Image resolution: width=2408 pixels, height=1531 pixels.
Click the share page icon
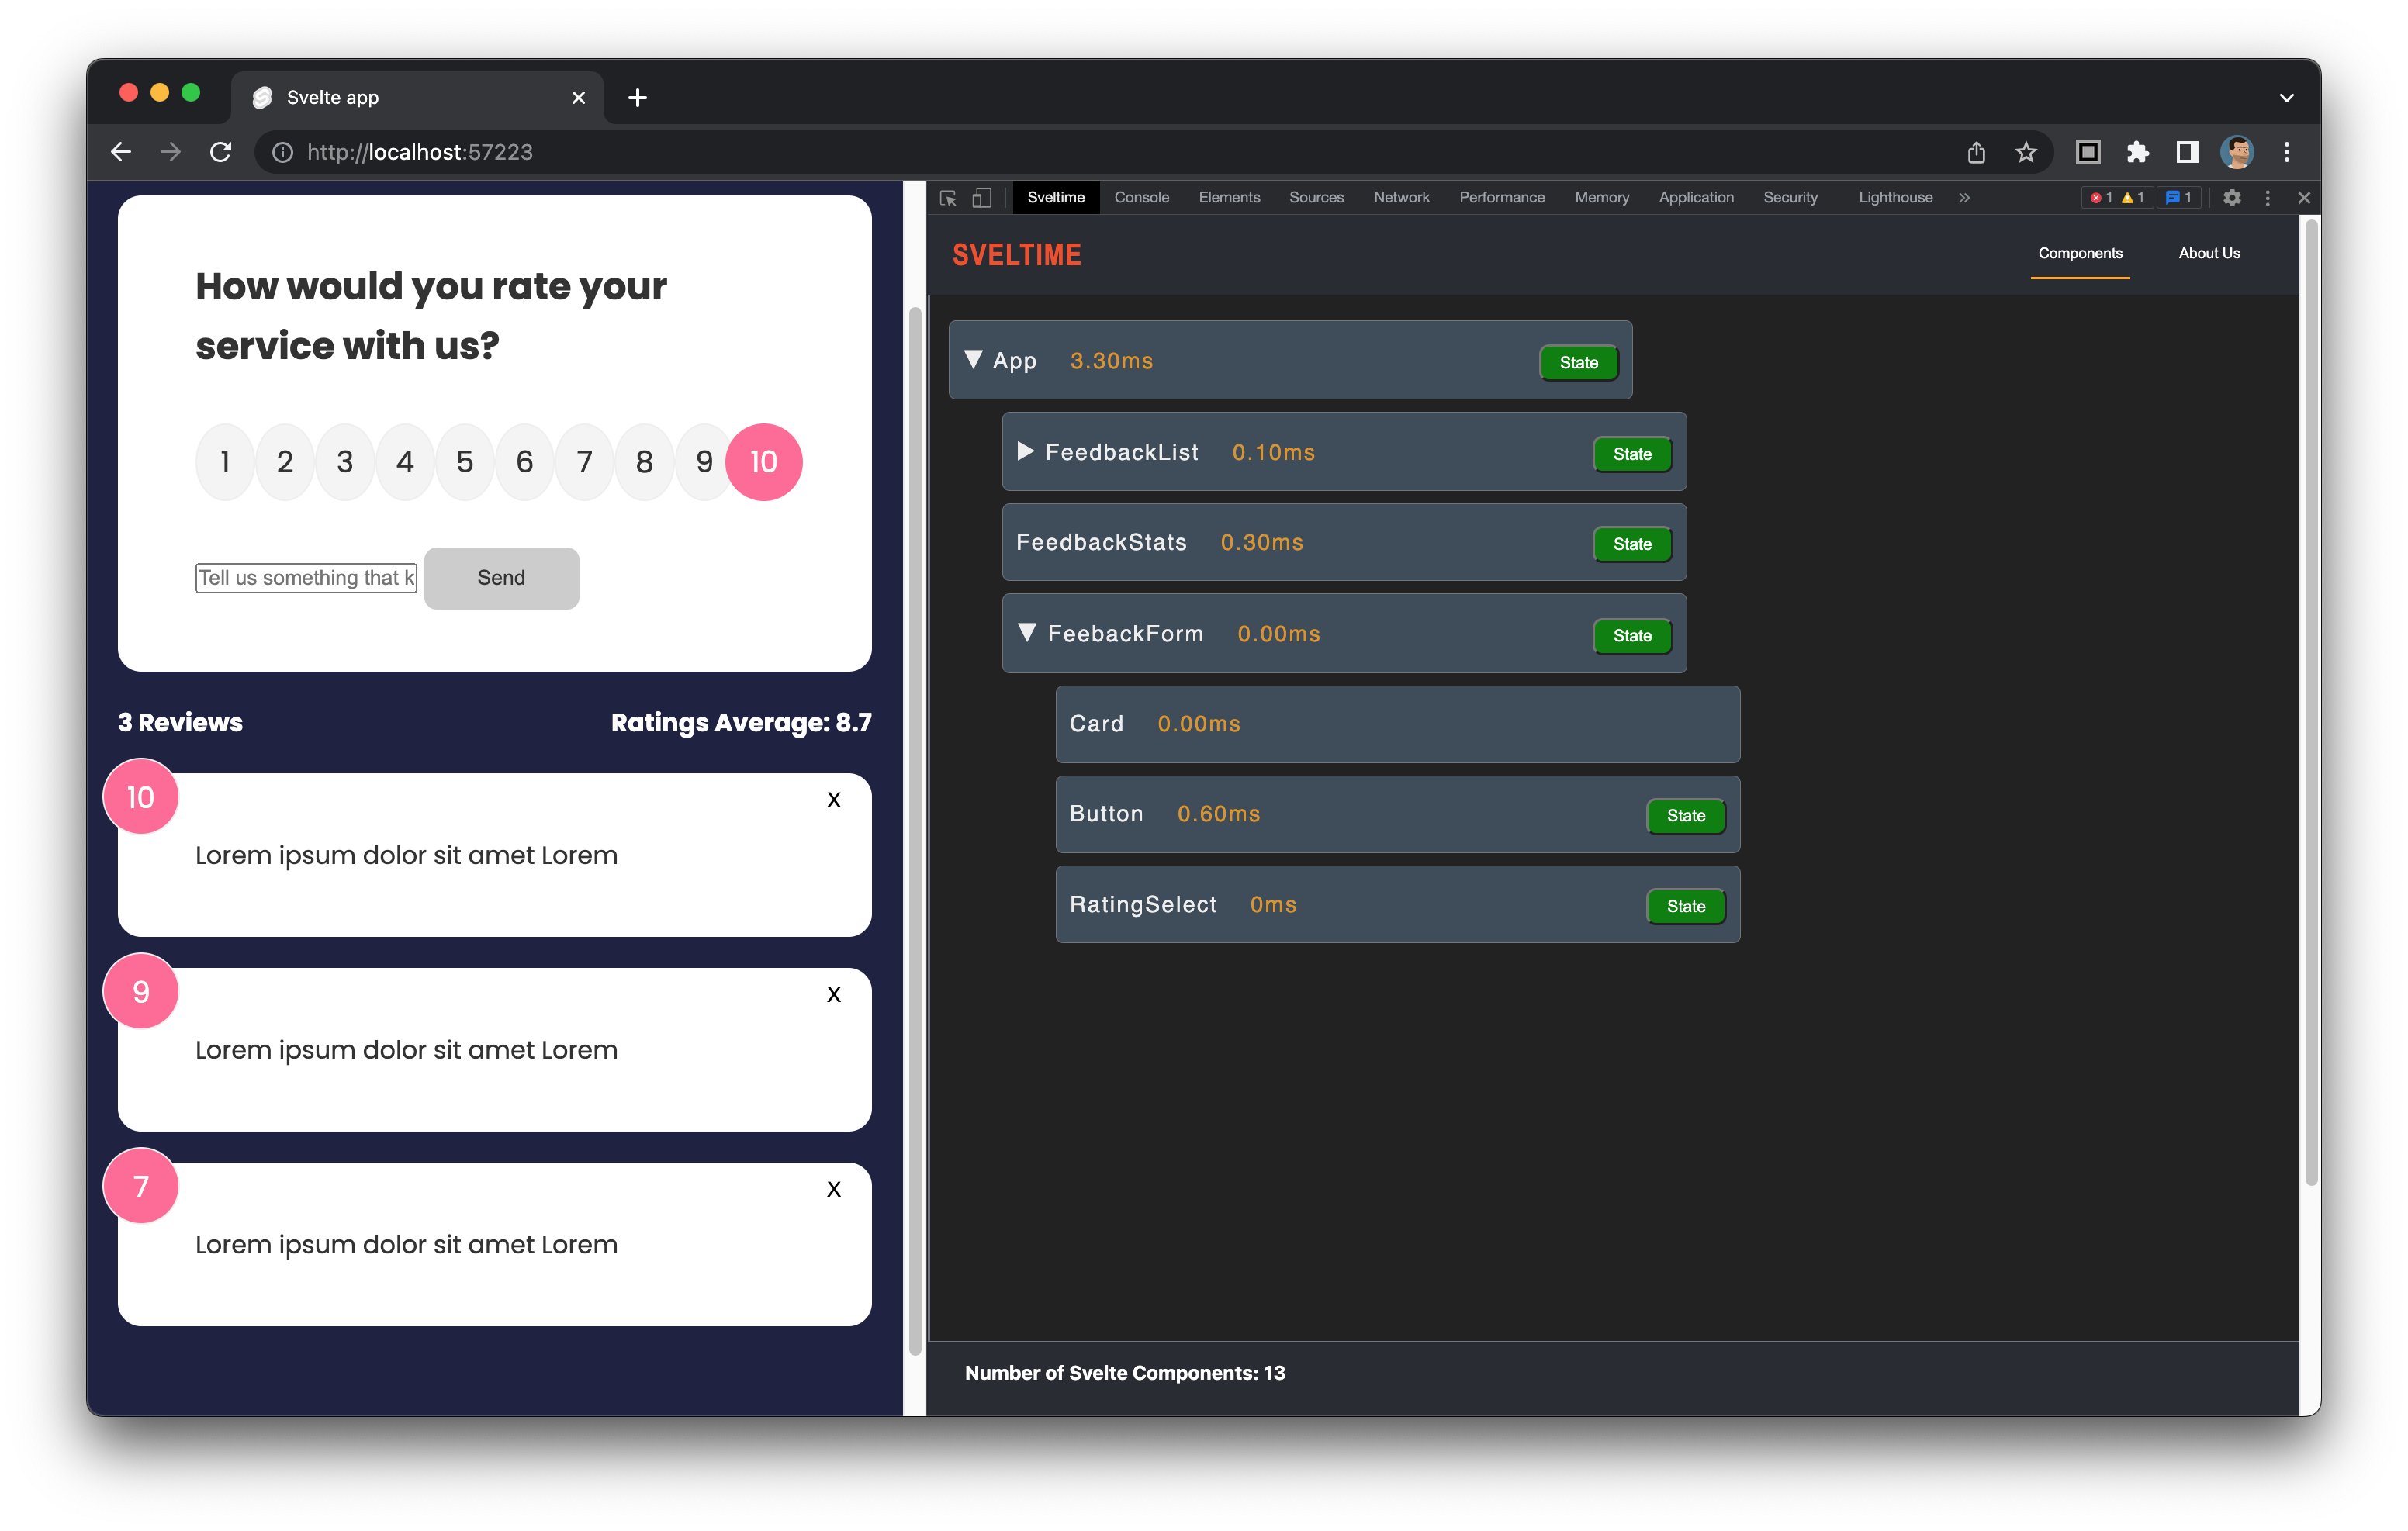pos(1976,152)
